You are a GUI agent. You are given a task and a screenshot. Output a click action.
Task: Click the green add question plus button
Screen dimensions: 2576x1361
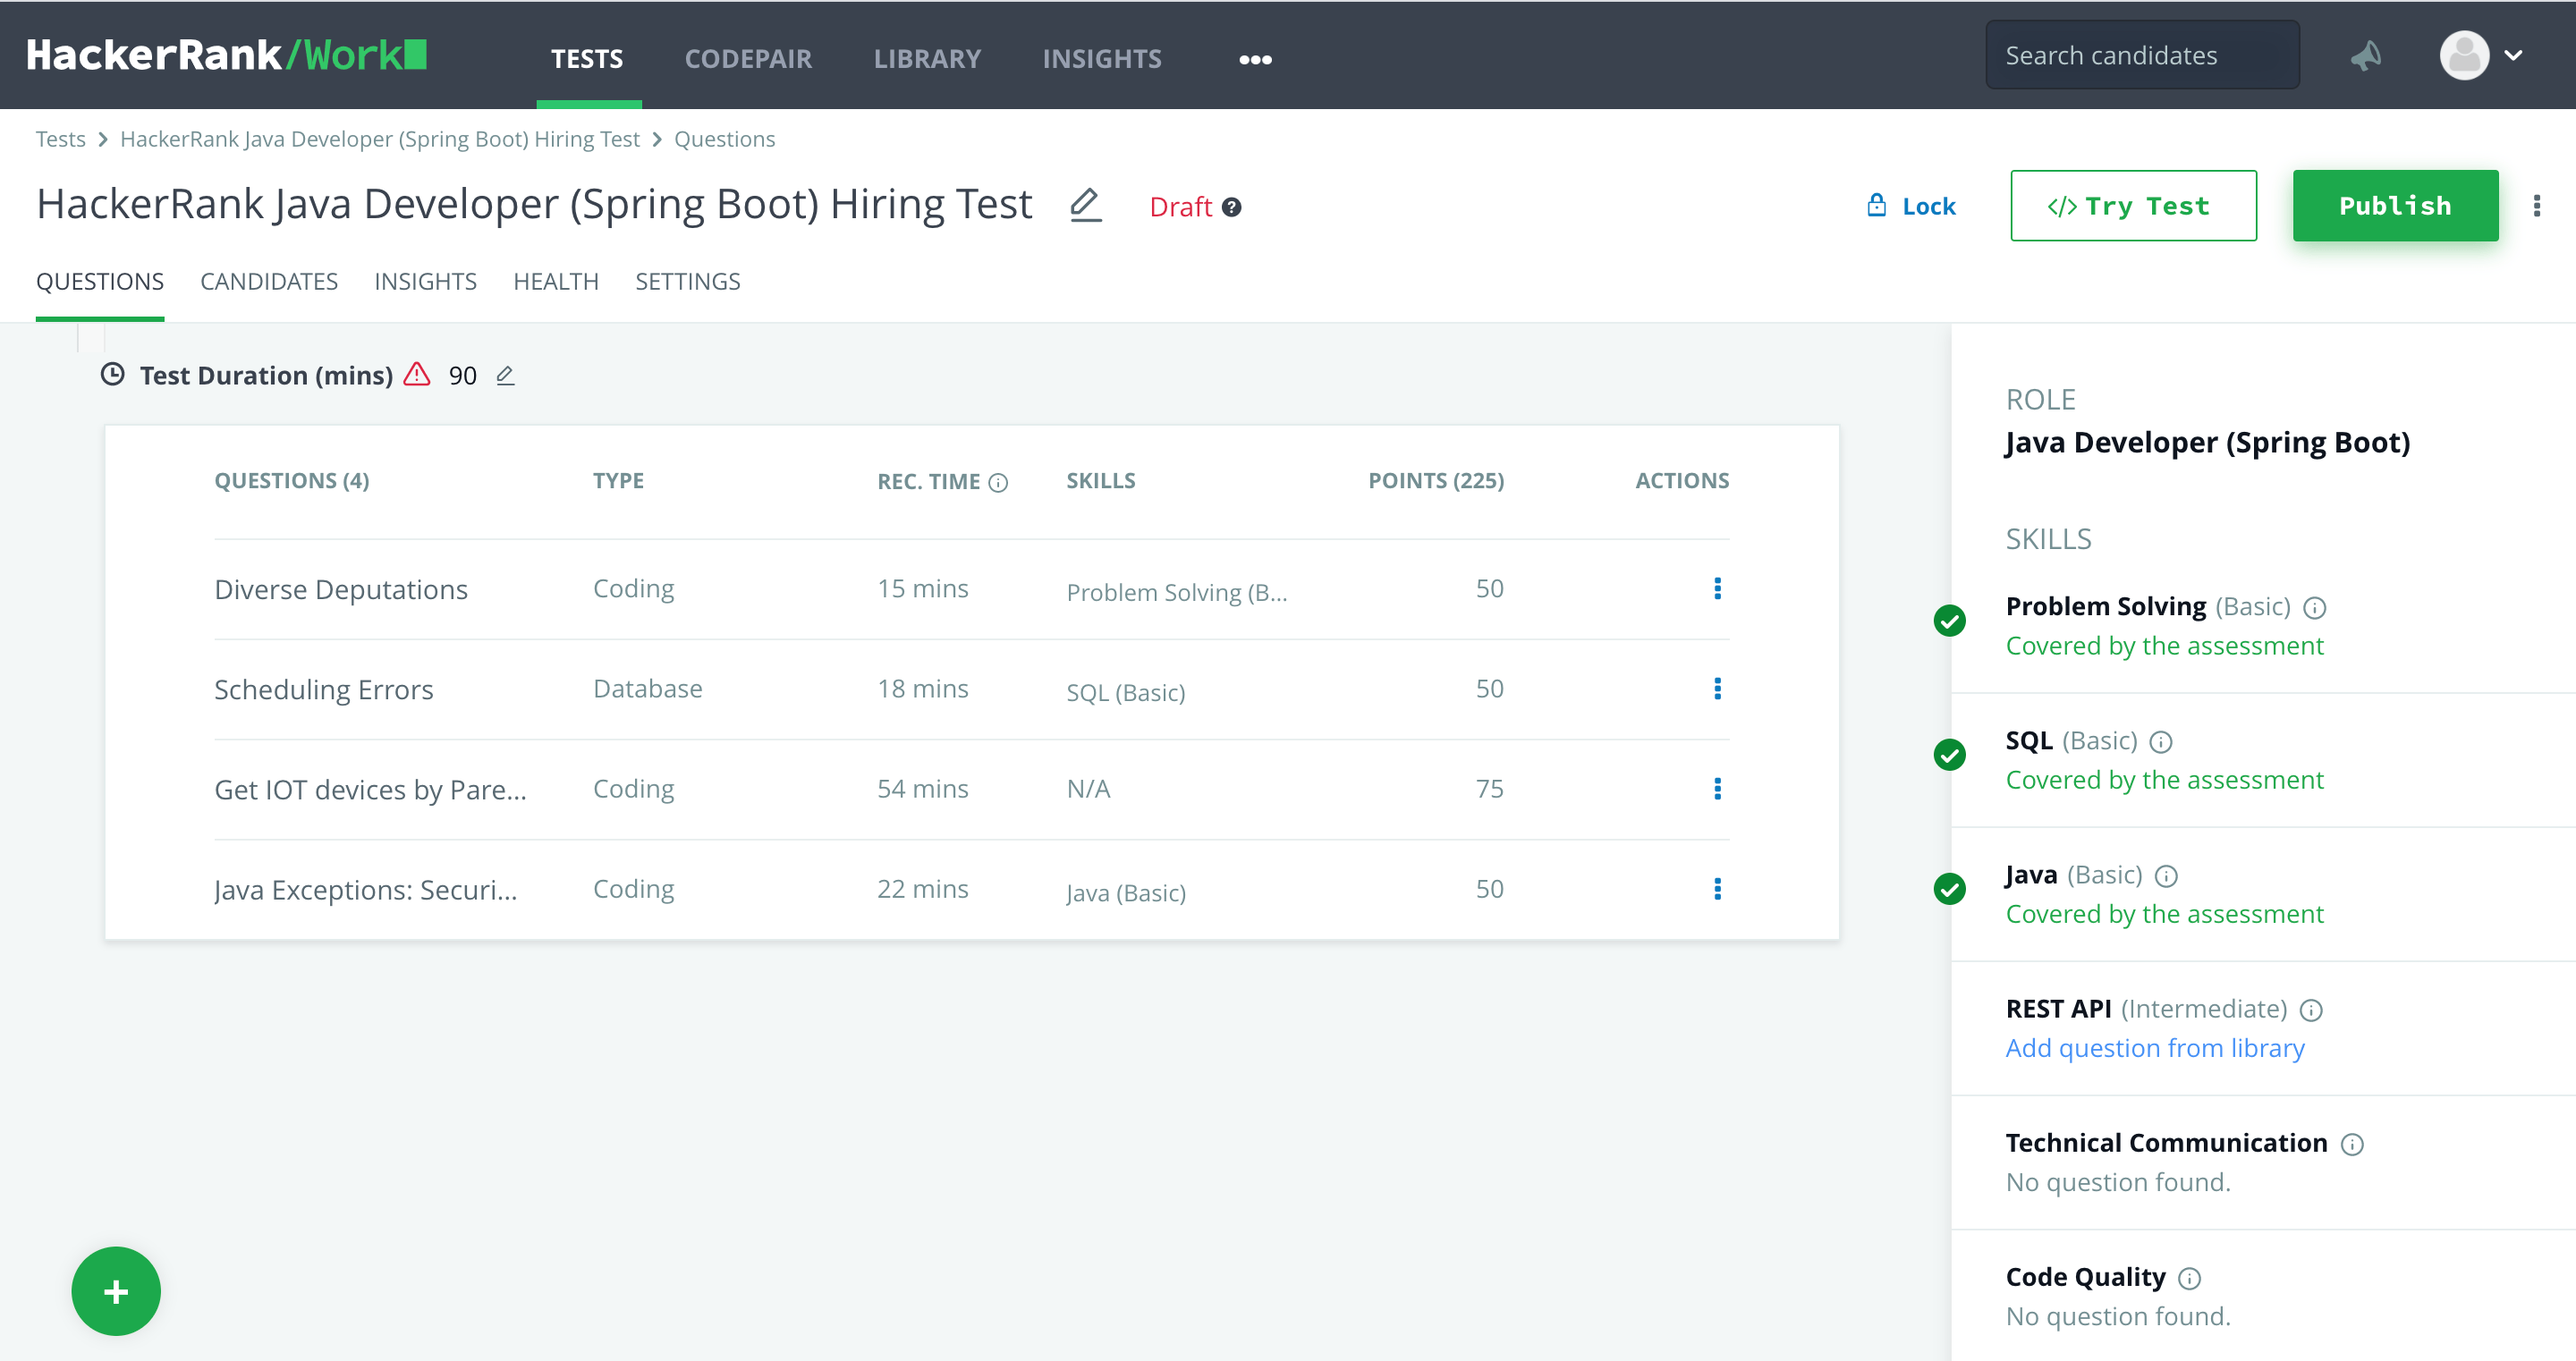point(116,1291)
